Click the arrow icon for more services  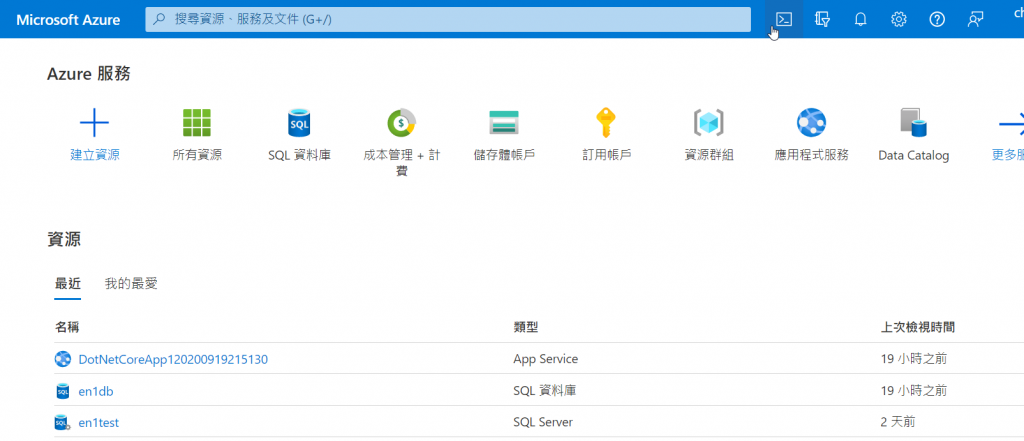(1012, 122)
